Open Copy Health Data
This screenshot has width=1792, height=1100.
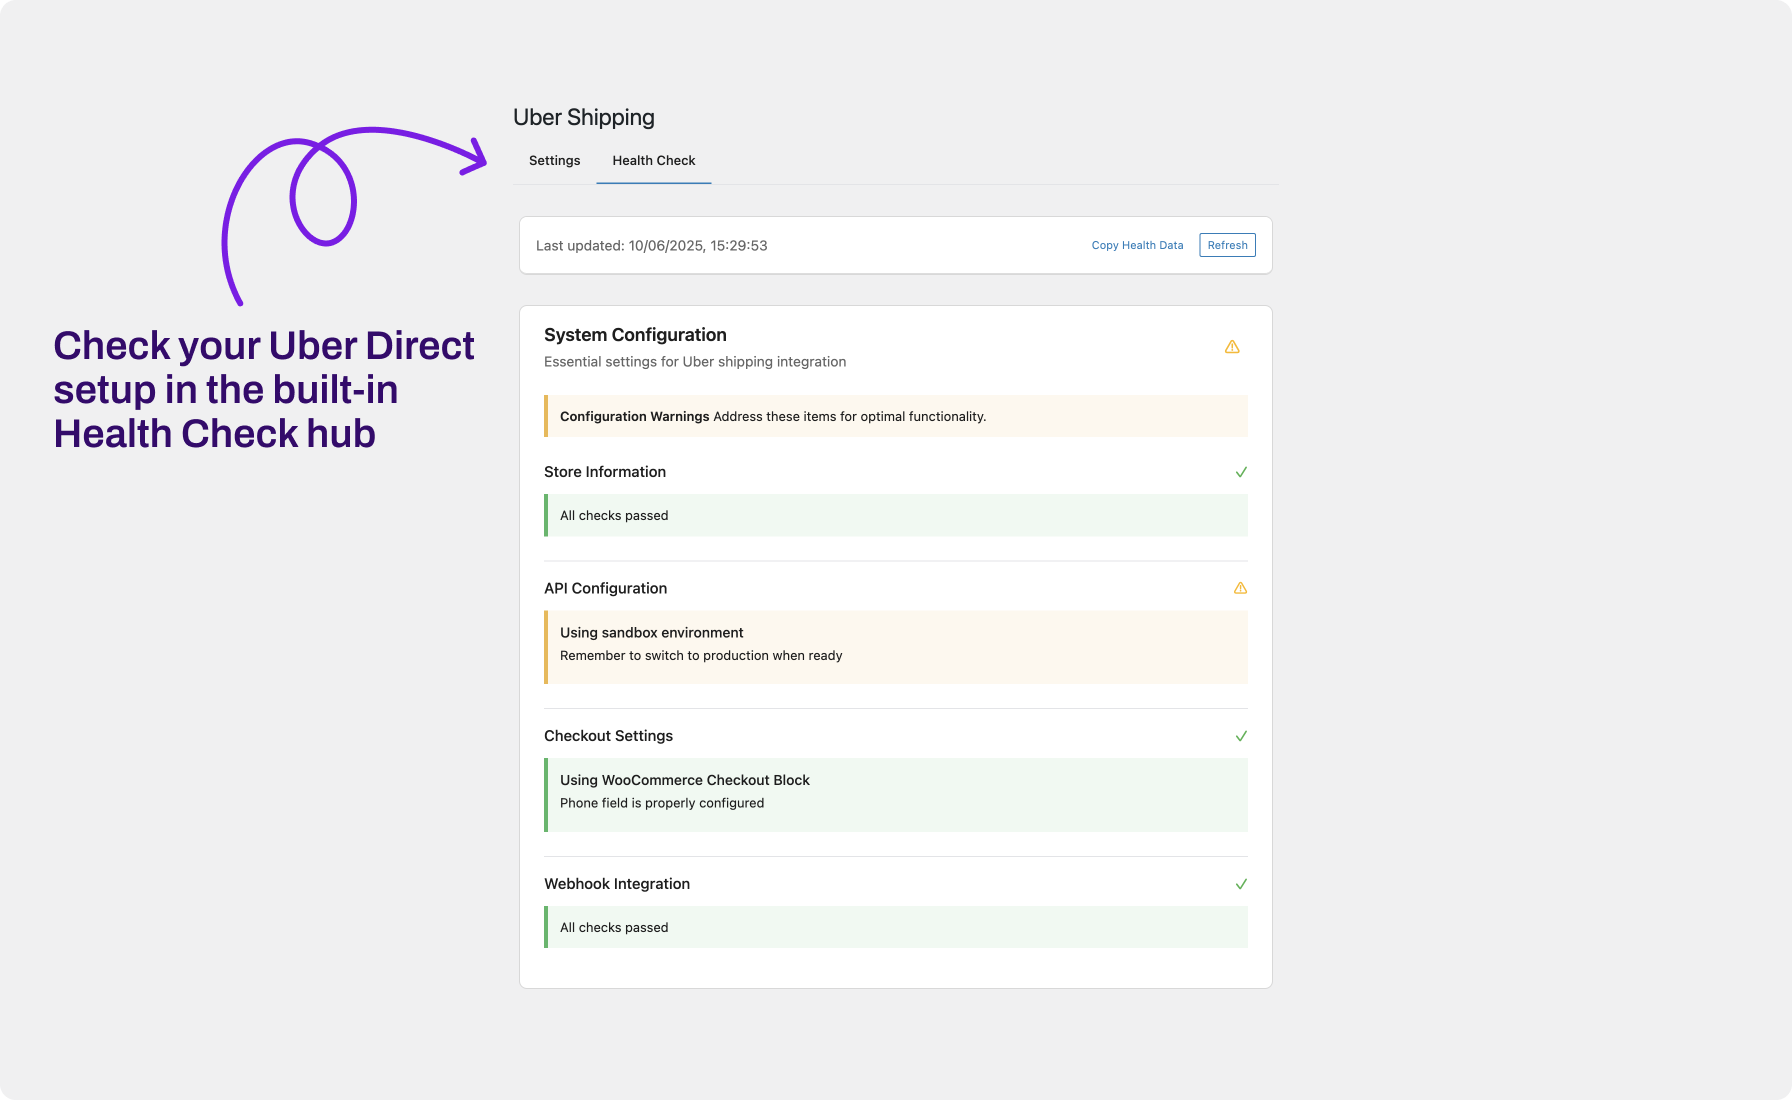coord(1137,245)
